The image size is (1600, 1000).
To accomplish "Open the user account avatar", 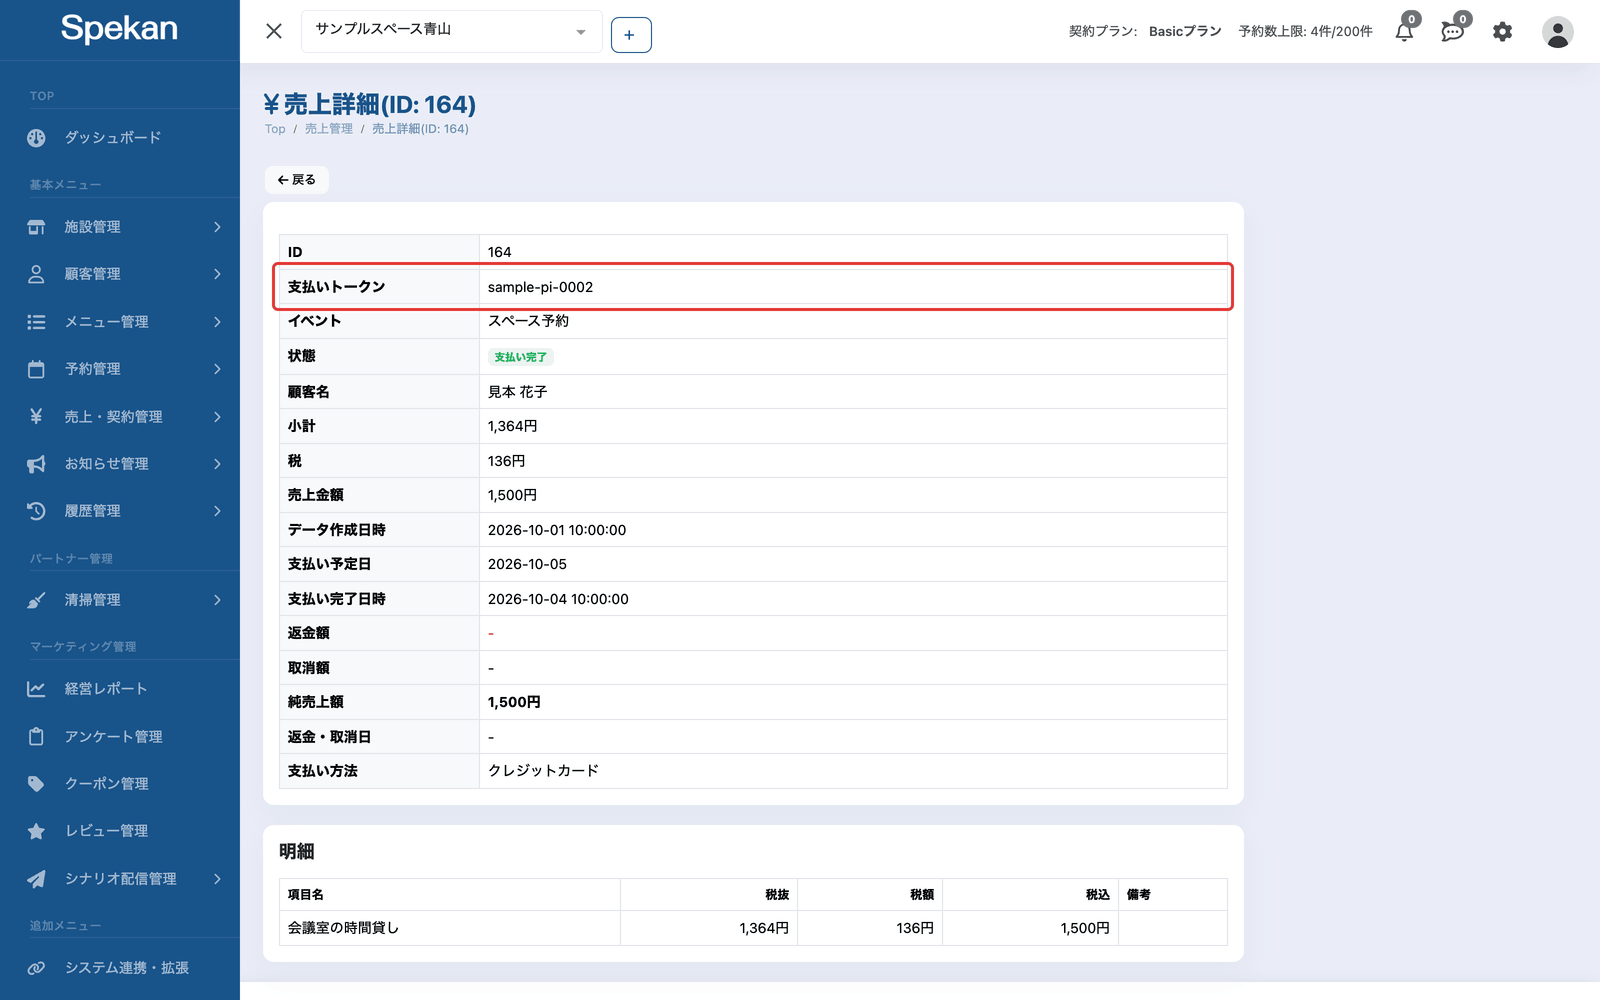I will 1557,32.
